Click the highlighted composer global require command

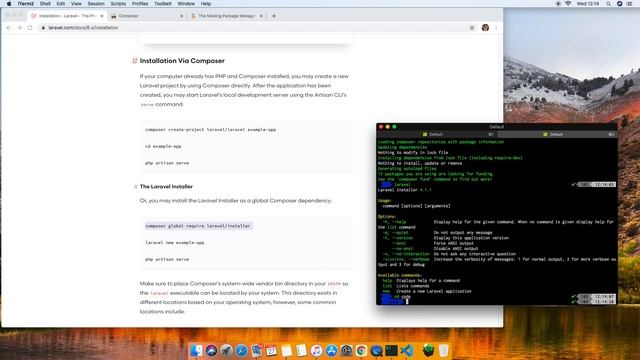click(x=198, y=226)
